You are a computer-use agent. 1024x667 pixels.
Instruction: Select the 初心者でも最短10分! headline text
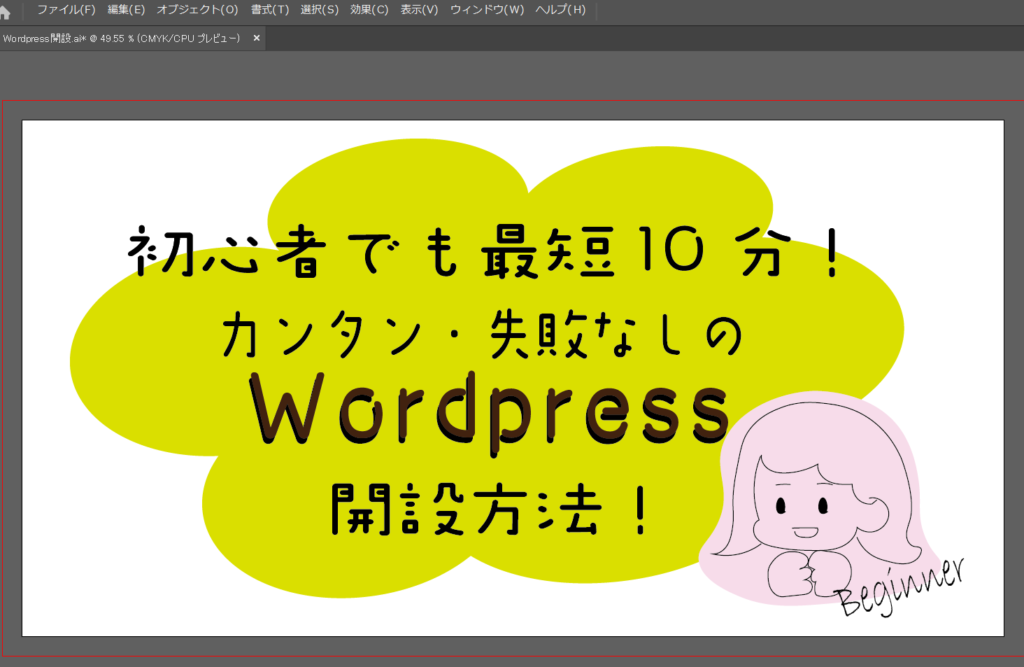click(x=484, y=252)
